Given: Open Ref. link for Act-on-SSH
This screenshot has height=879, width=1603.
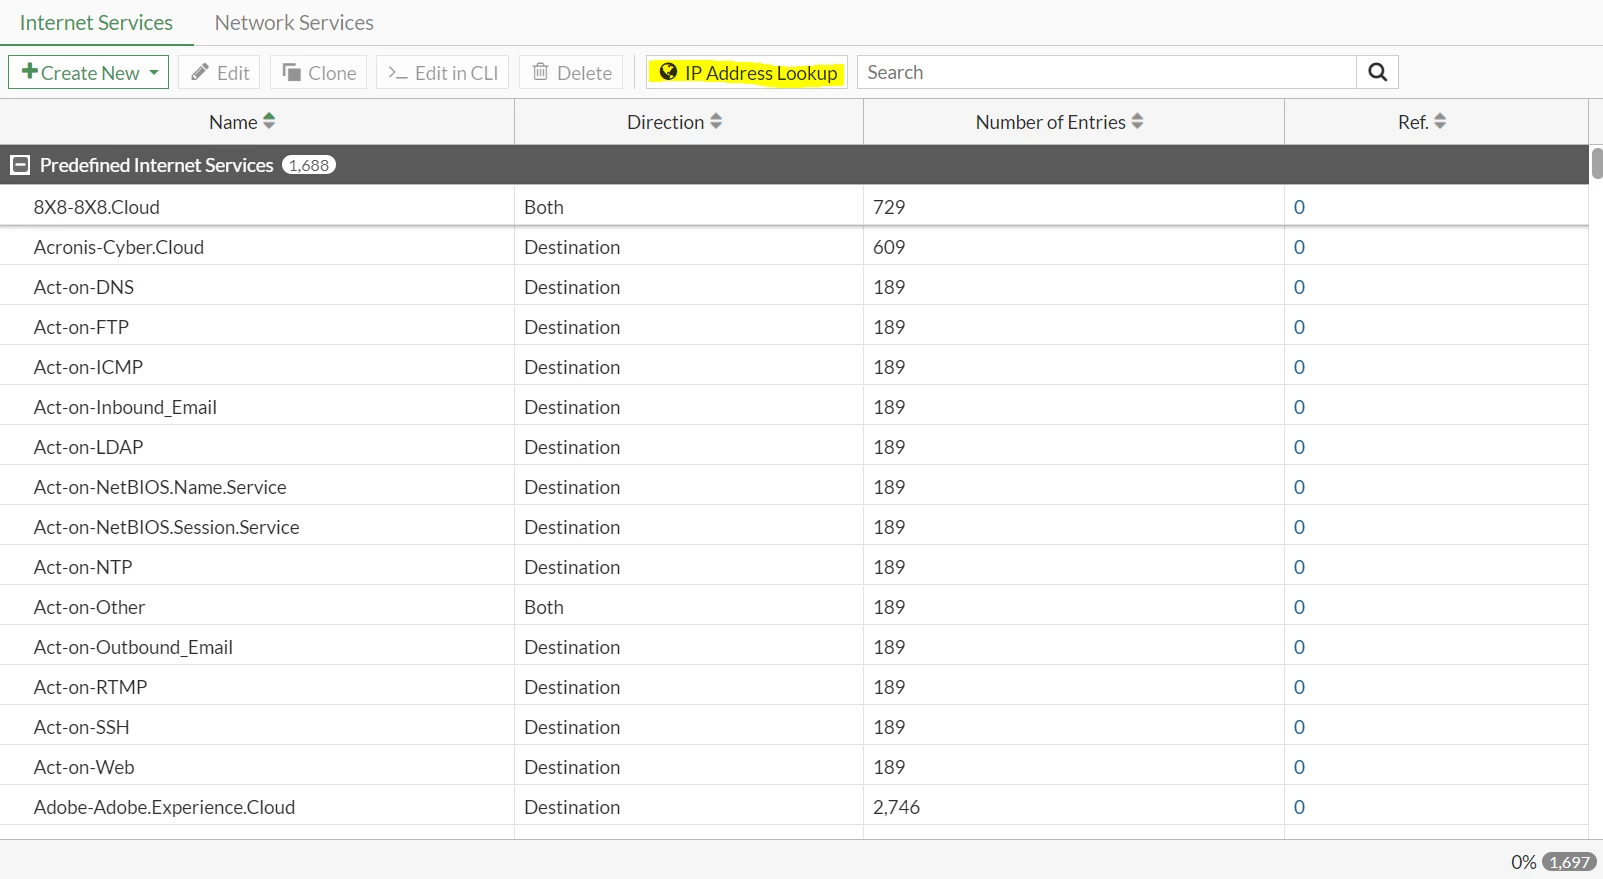Looking at the screenshot, I should pyautogui.click(x=1299, y=727).
